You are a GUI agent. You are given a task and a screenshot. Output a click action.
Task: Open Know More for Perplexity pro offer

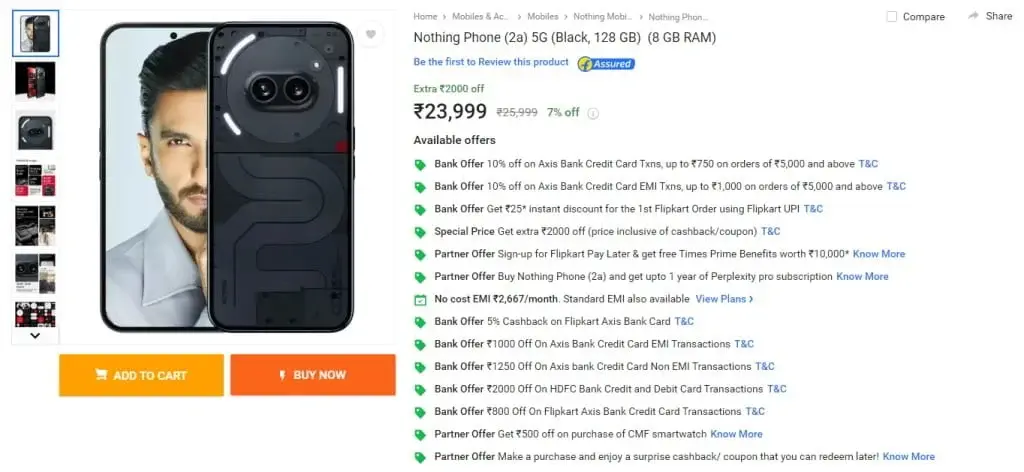pyautogui.click(x=862, y=276)
